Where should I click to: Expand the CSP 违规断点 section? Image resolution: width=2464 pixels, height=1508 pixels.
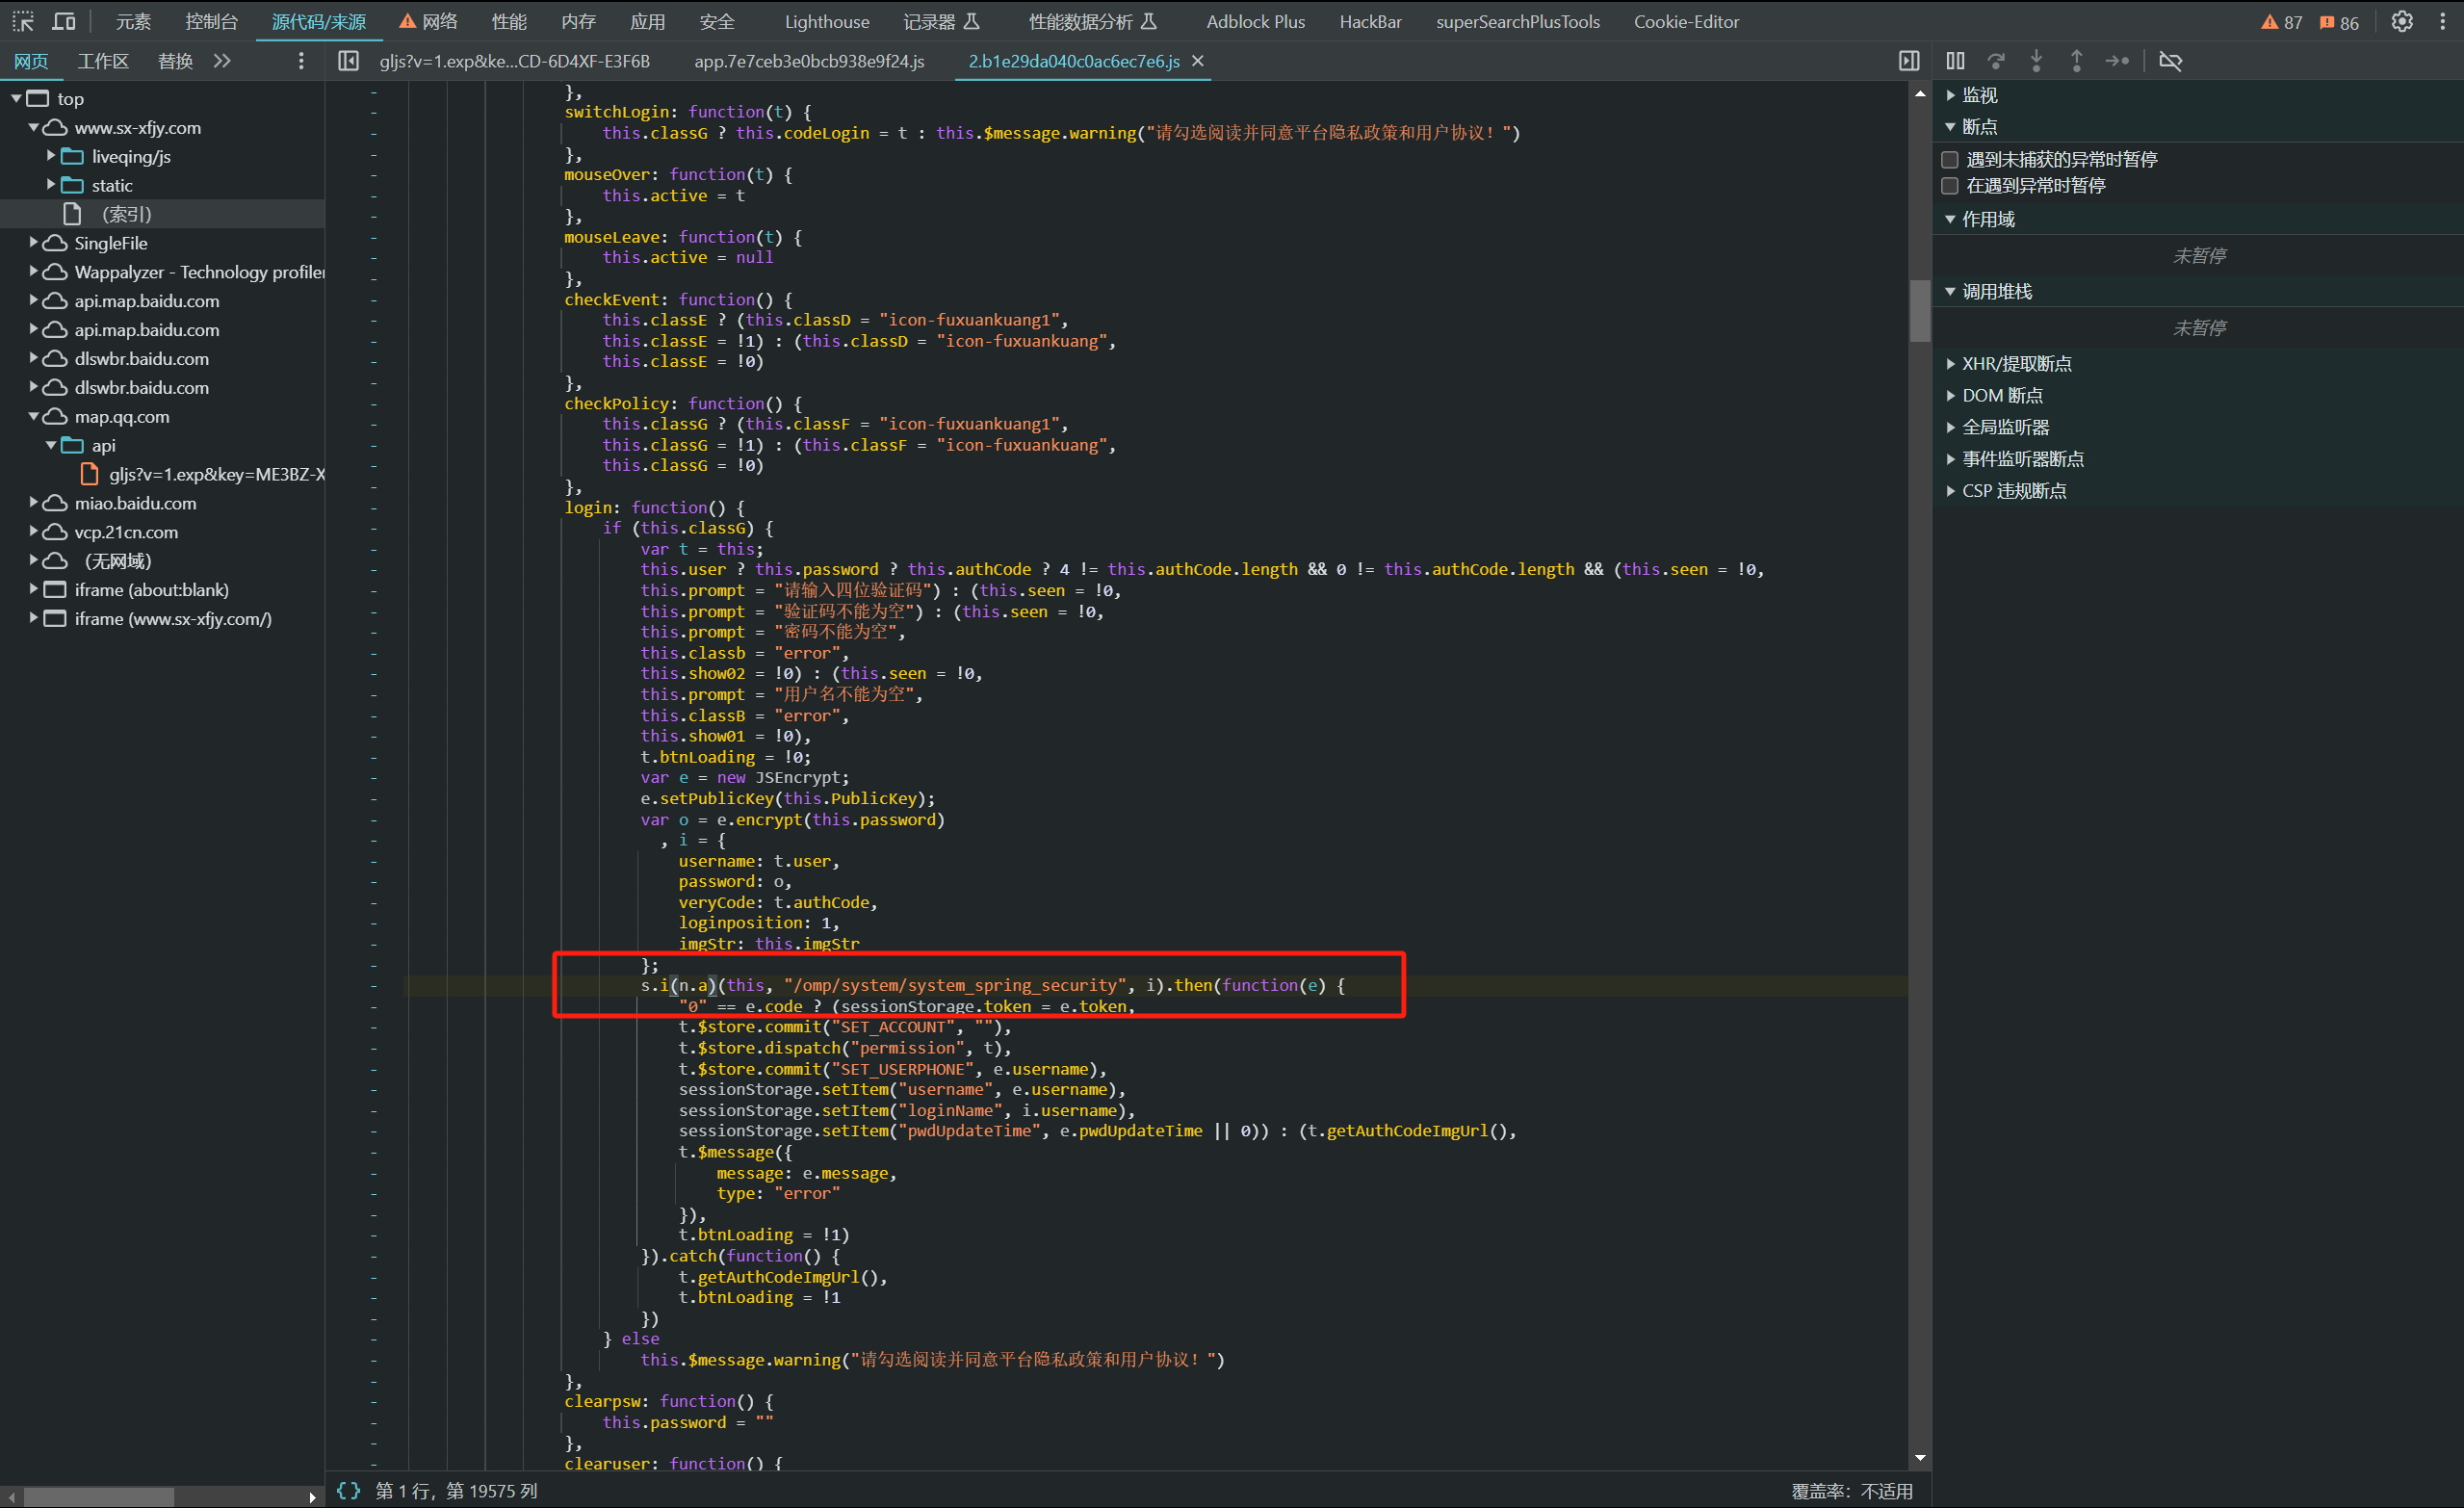click(x=1951, y=491)
